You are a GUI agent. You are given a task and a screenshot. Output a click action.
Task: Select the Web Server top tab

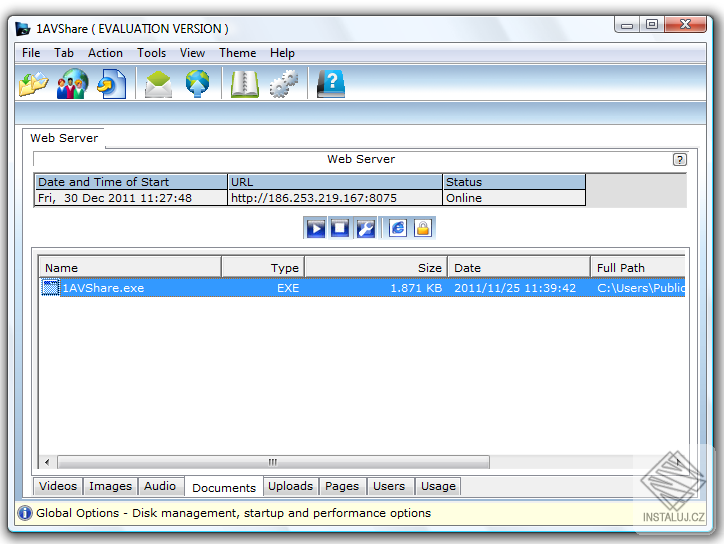tap(64, 138)
